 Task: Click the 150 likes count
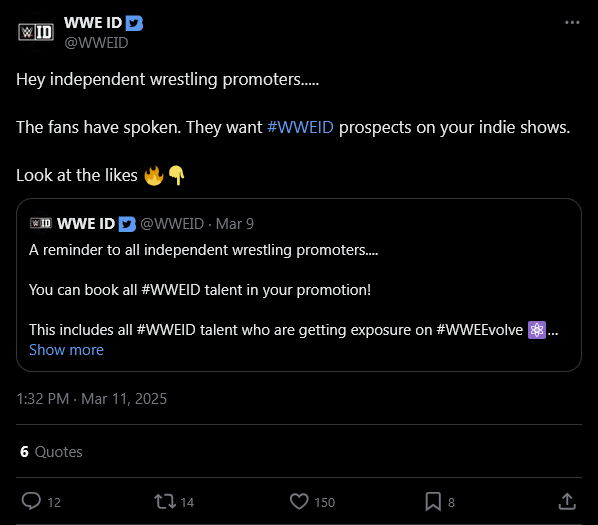click(325, 503)
